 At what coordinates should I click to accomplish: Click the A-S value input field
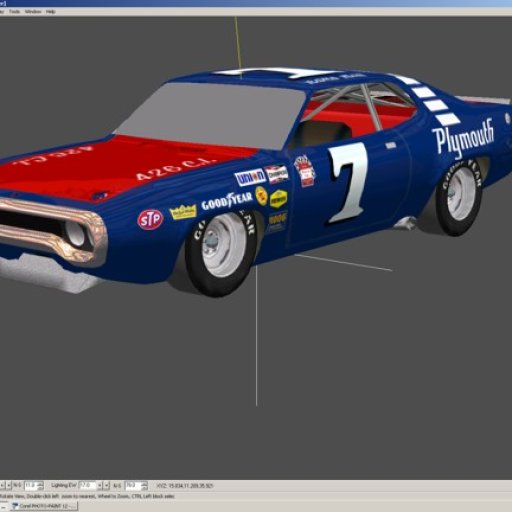pos(132,485)
